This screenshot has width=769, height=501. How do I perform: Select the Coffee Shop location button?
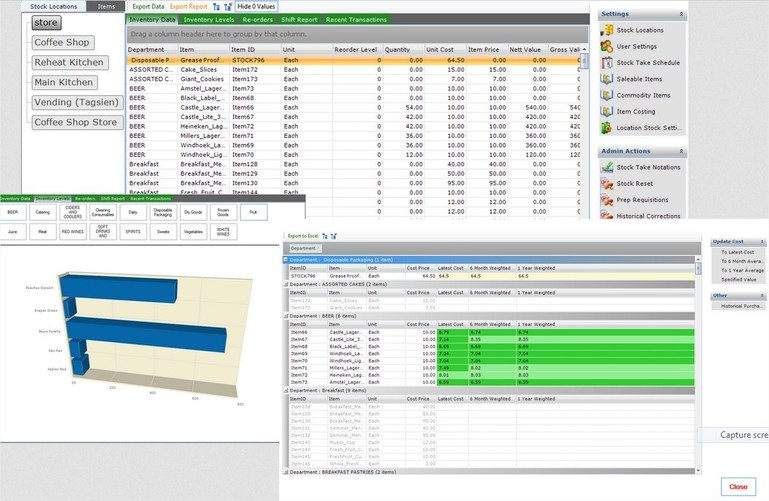[x=61, y=43]
